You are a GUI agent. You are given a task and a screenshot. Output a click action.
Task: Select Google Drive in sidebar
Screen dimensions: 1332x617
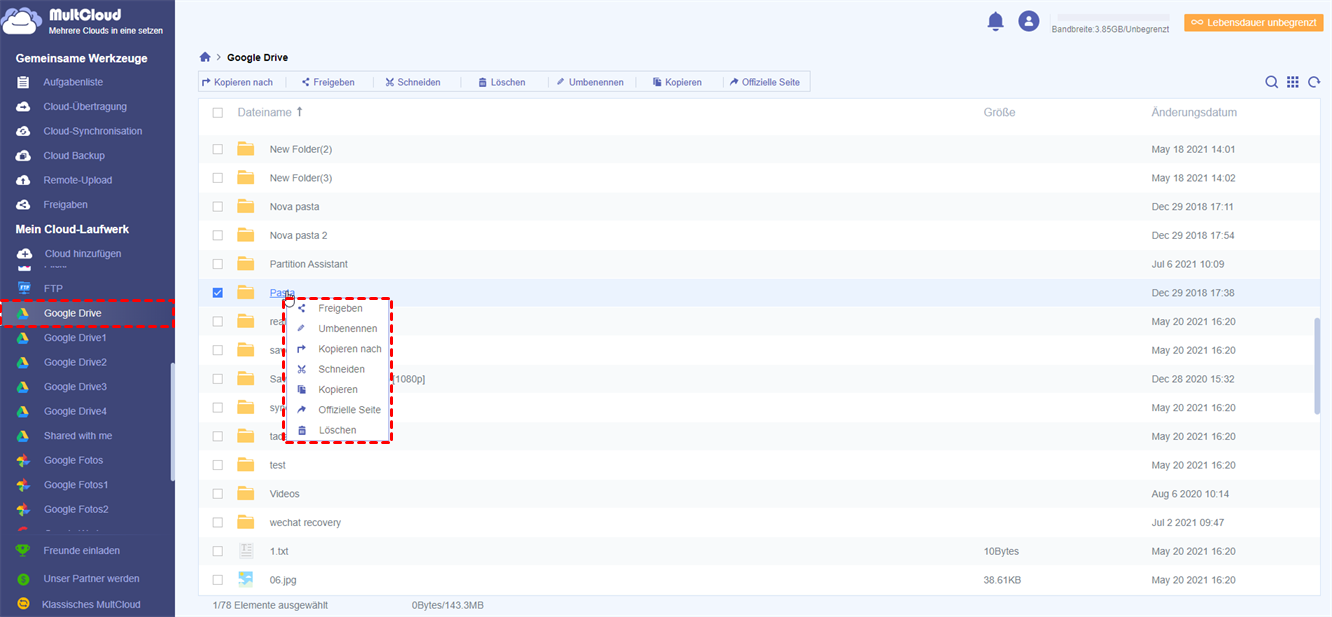pos(87,313)
